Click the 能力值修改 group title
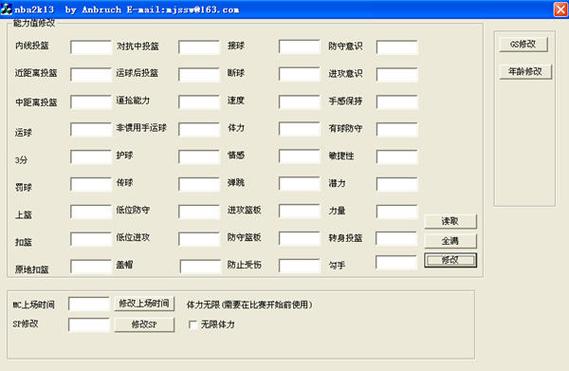The width and height of the screenshot is (569, 371). (34, 24)
